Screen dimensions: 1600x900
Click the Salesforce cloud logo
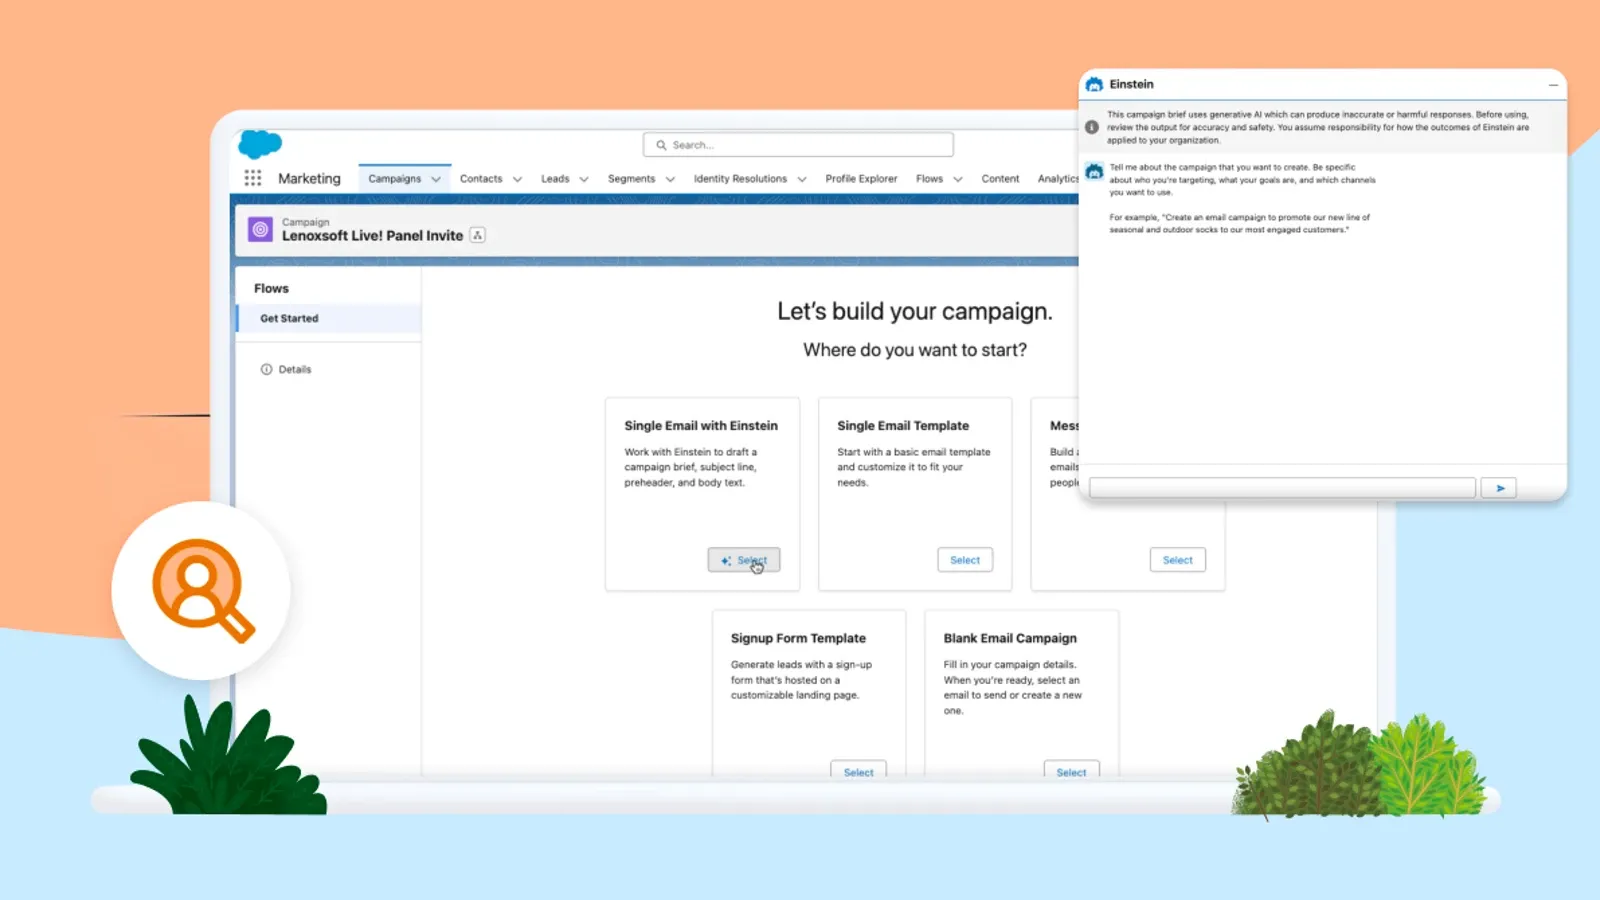pyautogui.click(x=260, y=144)
